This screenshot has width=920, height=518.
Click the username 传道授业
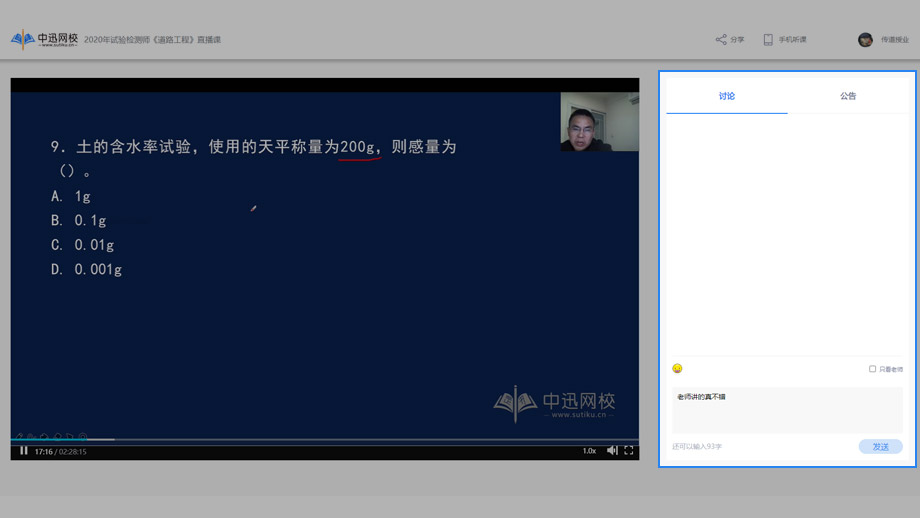pos(894,40)
